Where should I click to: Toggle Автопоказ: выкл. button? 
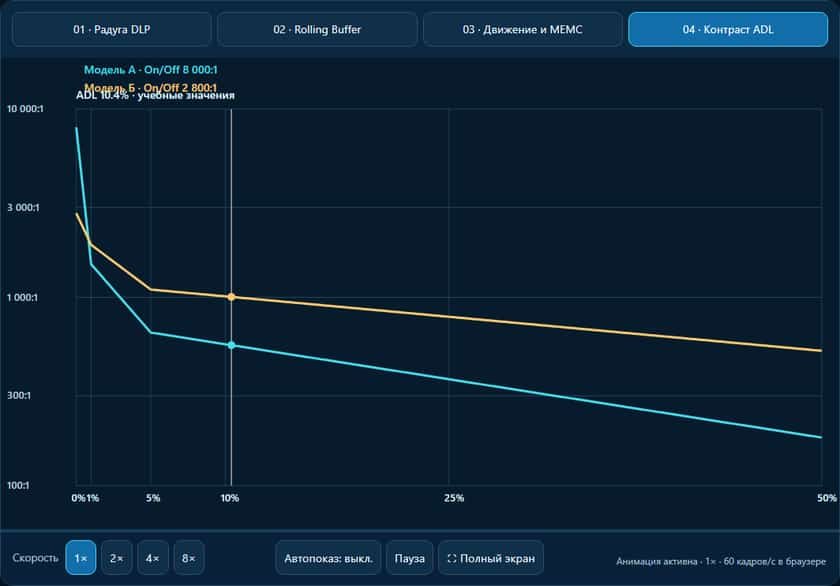pos(328,558)
